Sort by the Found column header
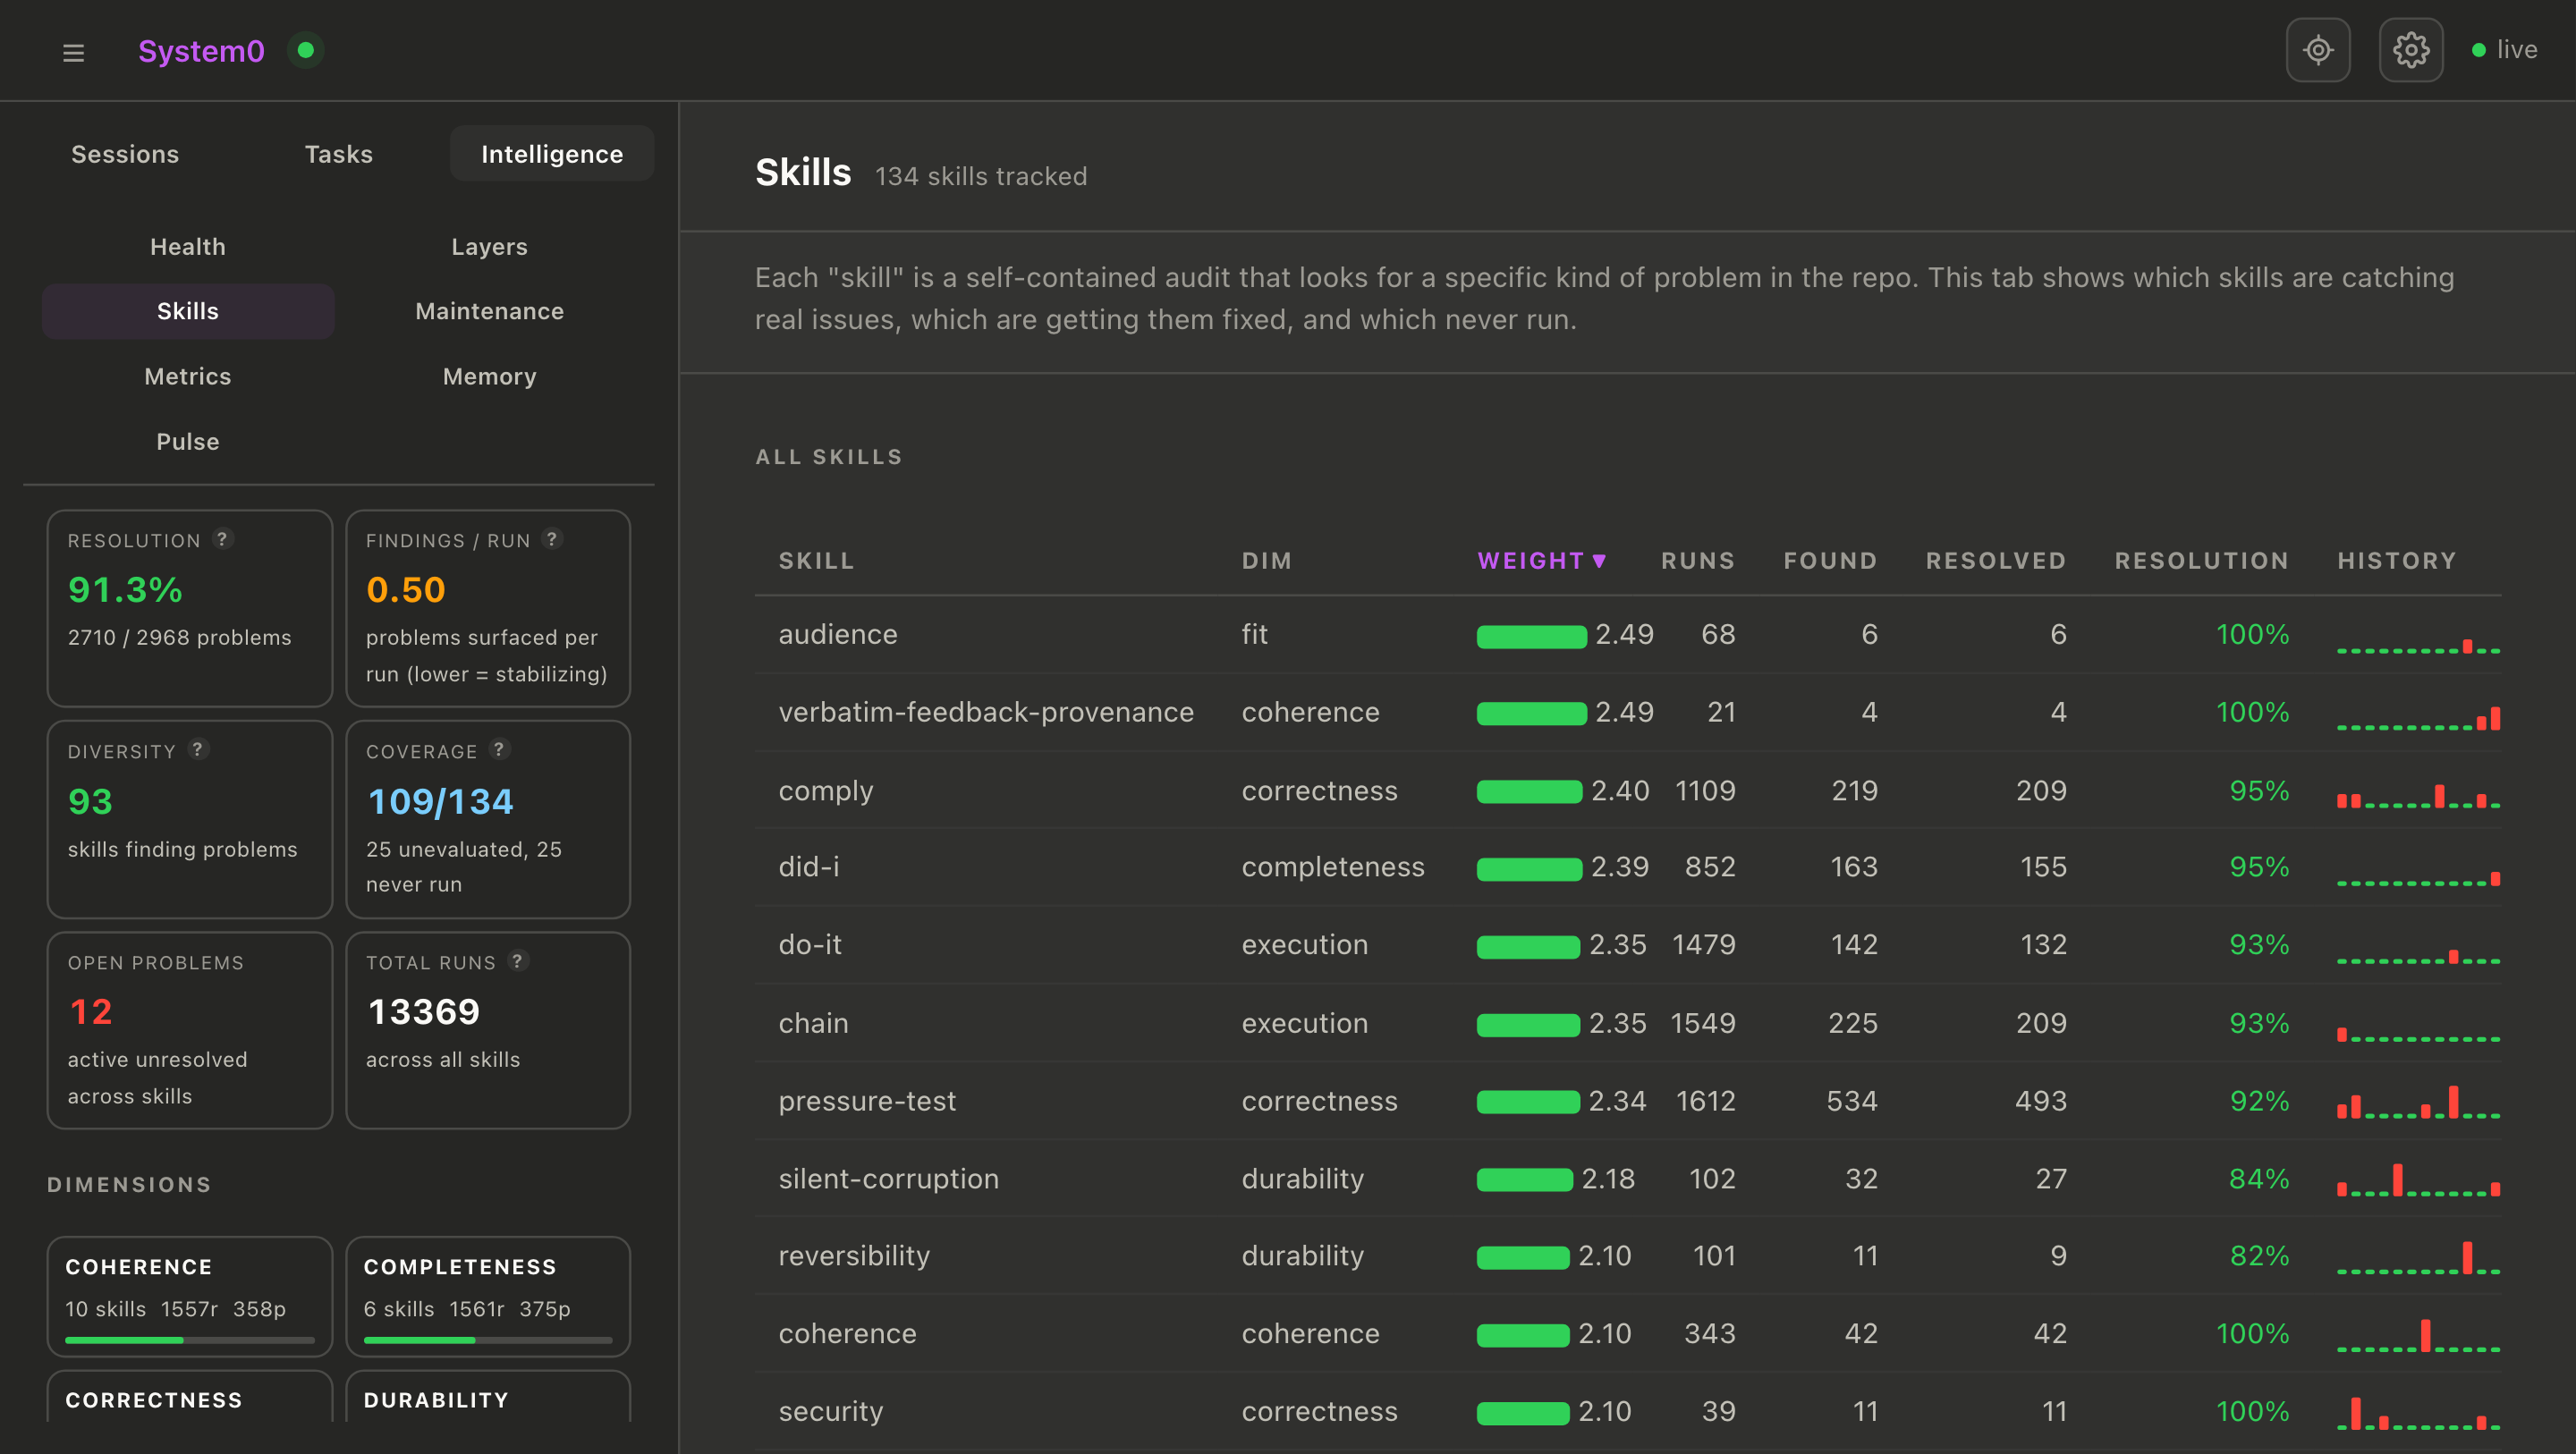This screenshot has height=1454, width=2576. [1830, 561]
